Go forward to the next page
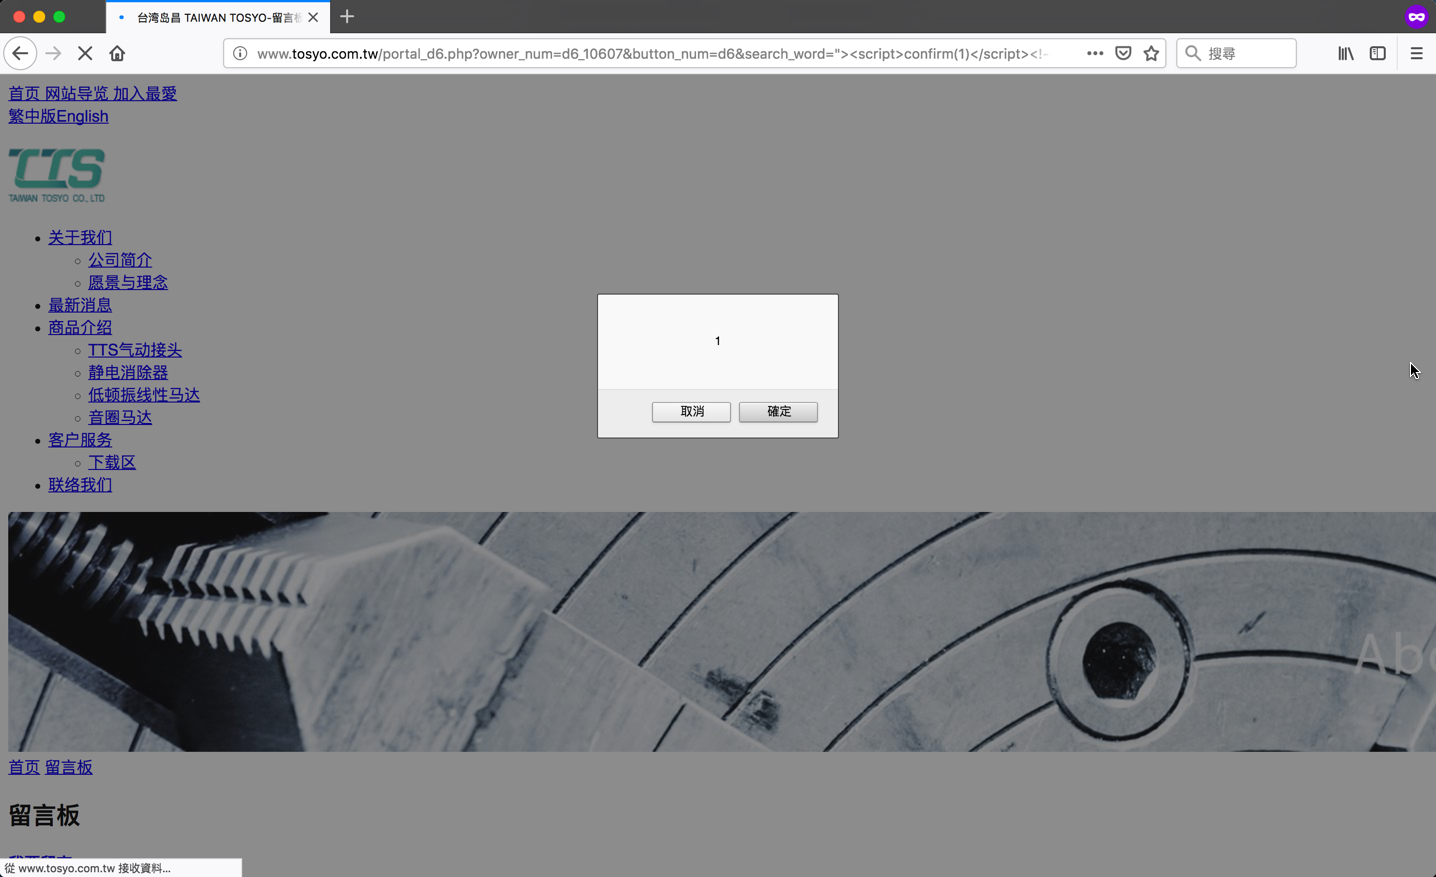1436x877 pixels. click(53, 53)
